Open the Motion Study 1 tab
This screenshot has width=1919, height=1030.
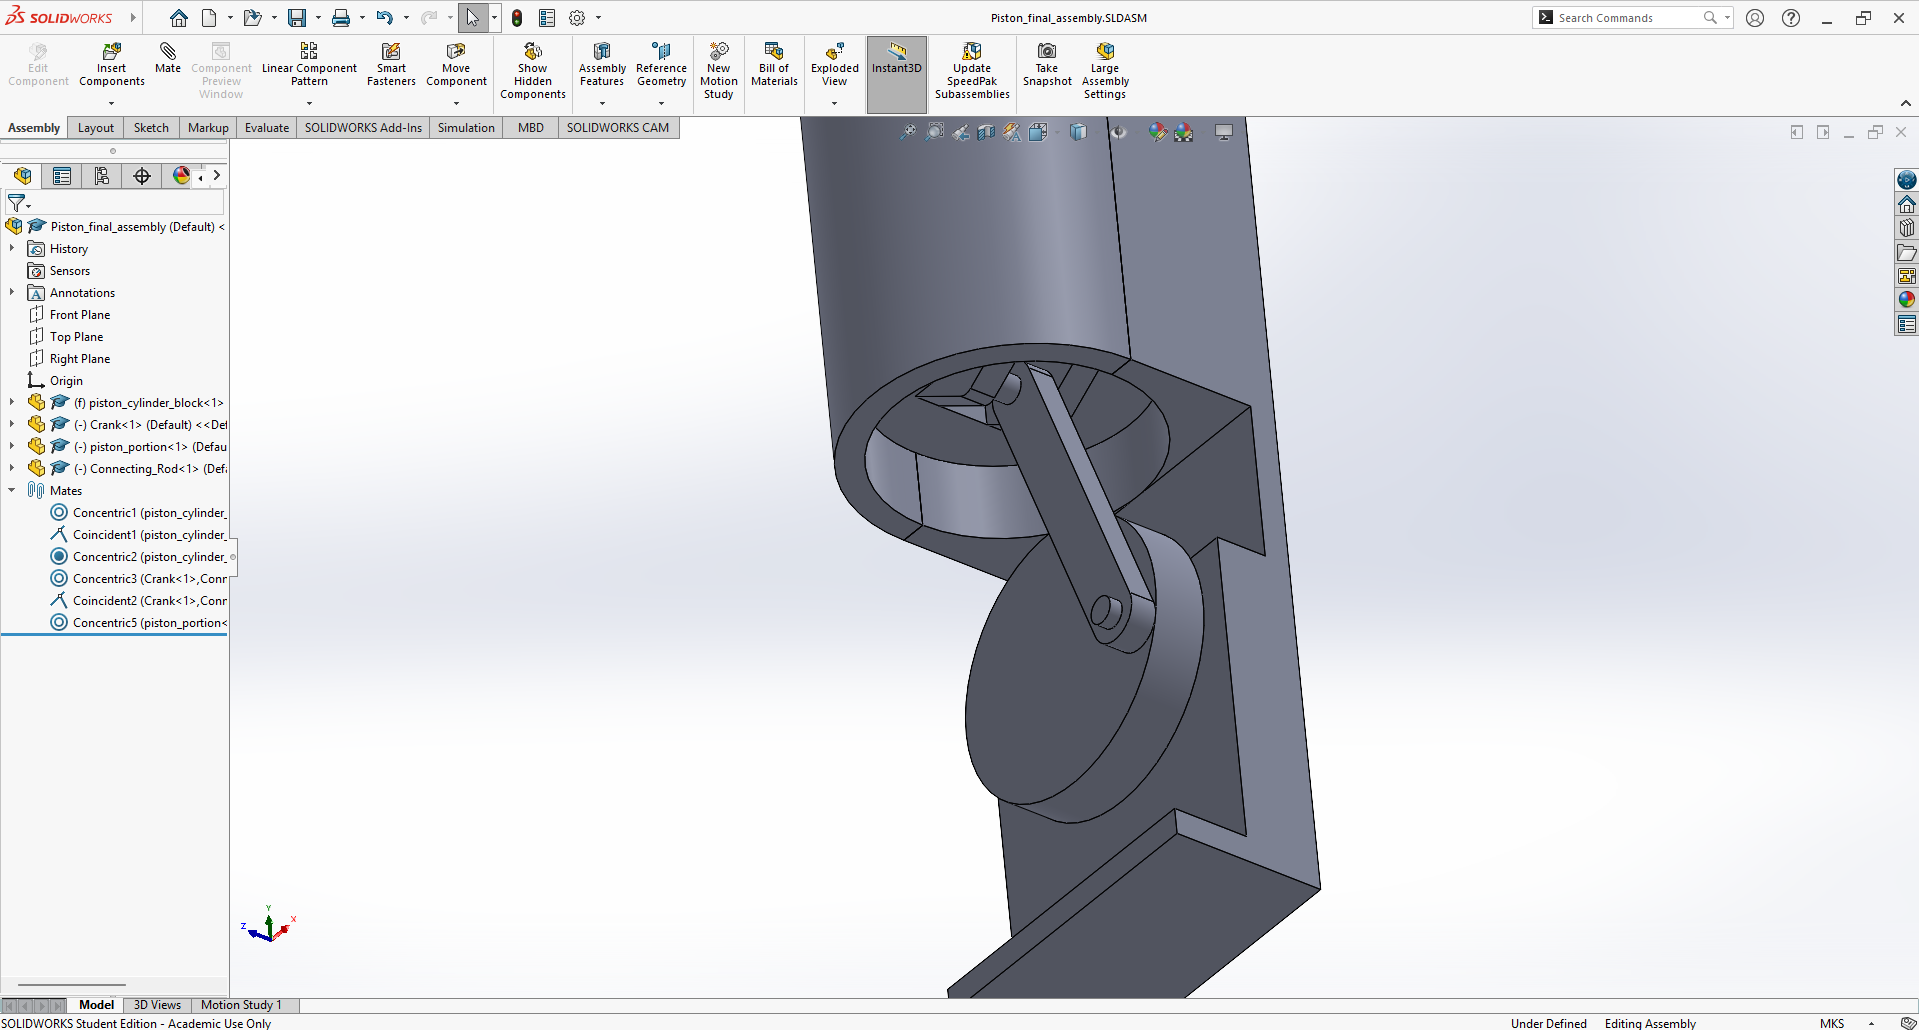241,1005
